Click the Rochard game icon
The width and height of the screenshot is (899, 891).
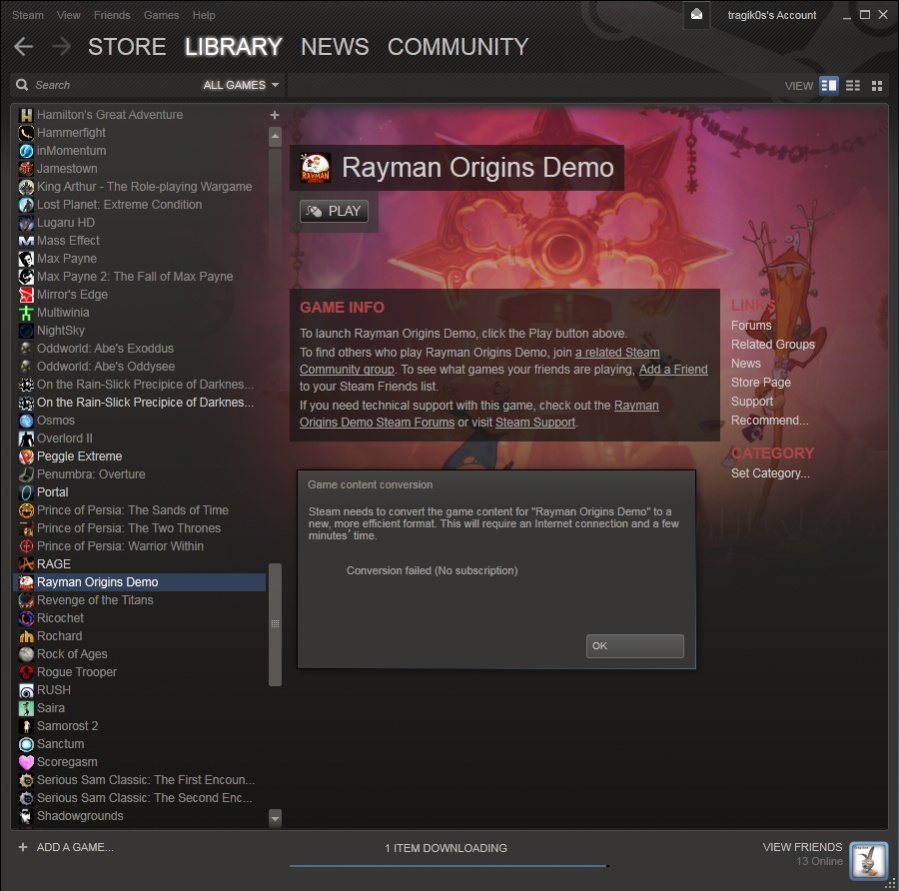coord(26,636)
